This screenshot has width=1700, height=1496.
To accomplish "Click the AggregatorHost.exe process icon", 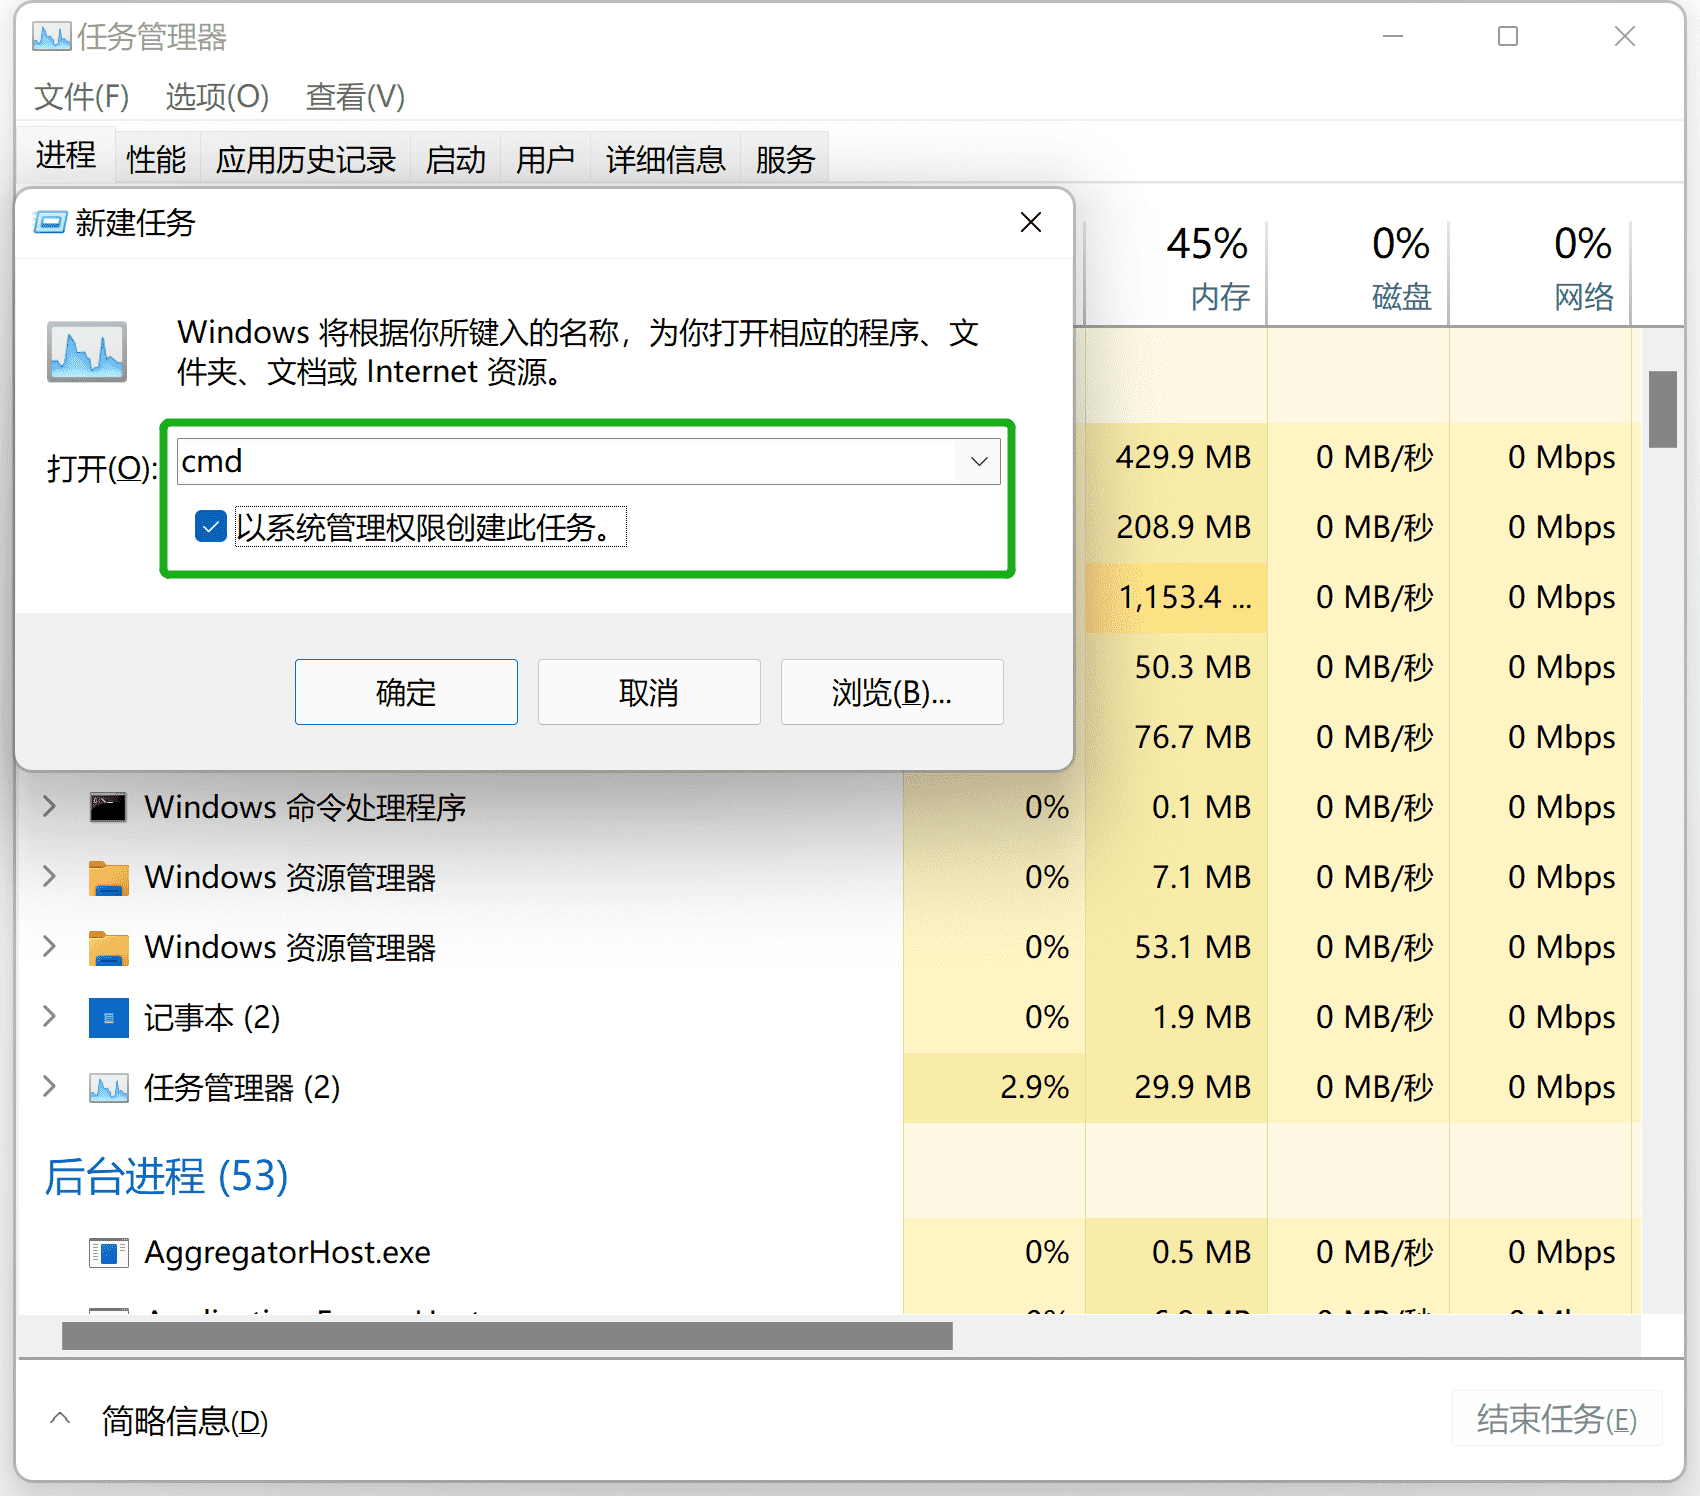I will (x=108, y=1252).
